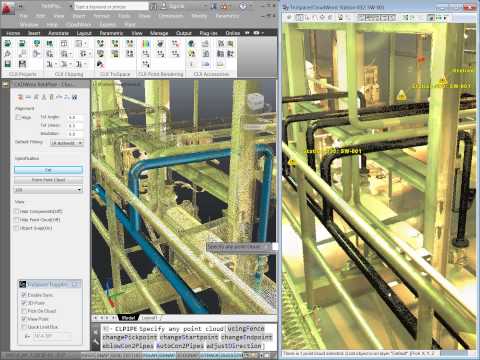Click the wrench icon beside command line
This screenshot has width=480, height=360.
point(96,342)
